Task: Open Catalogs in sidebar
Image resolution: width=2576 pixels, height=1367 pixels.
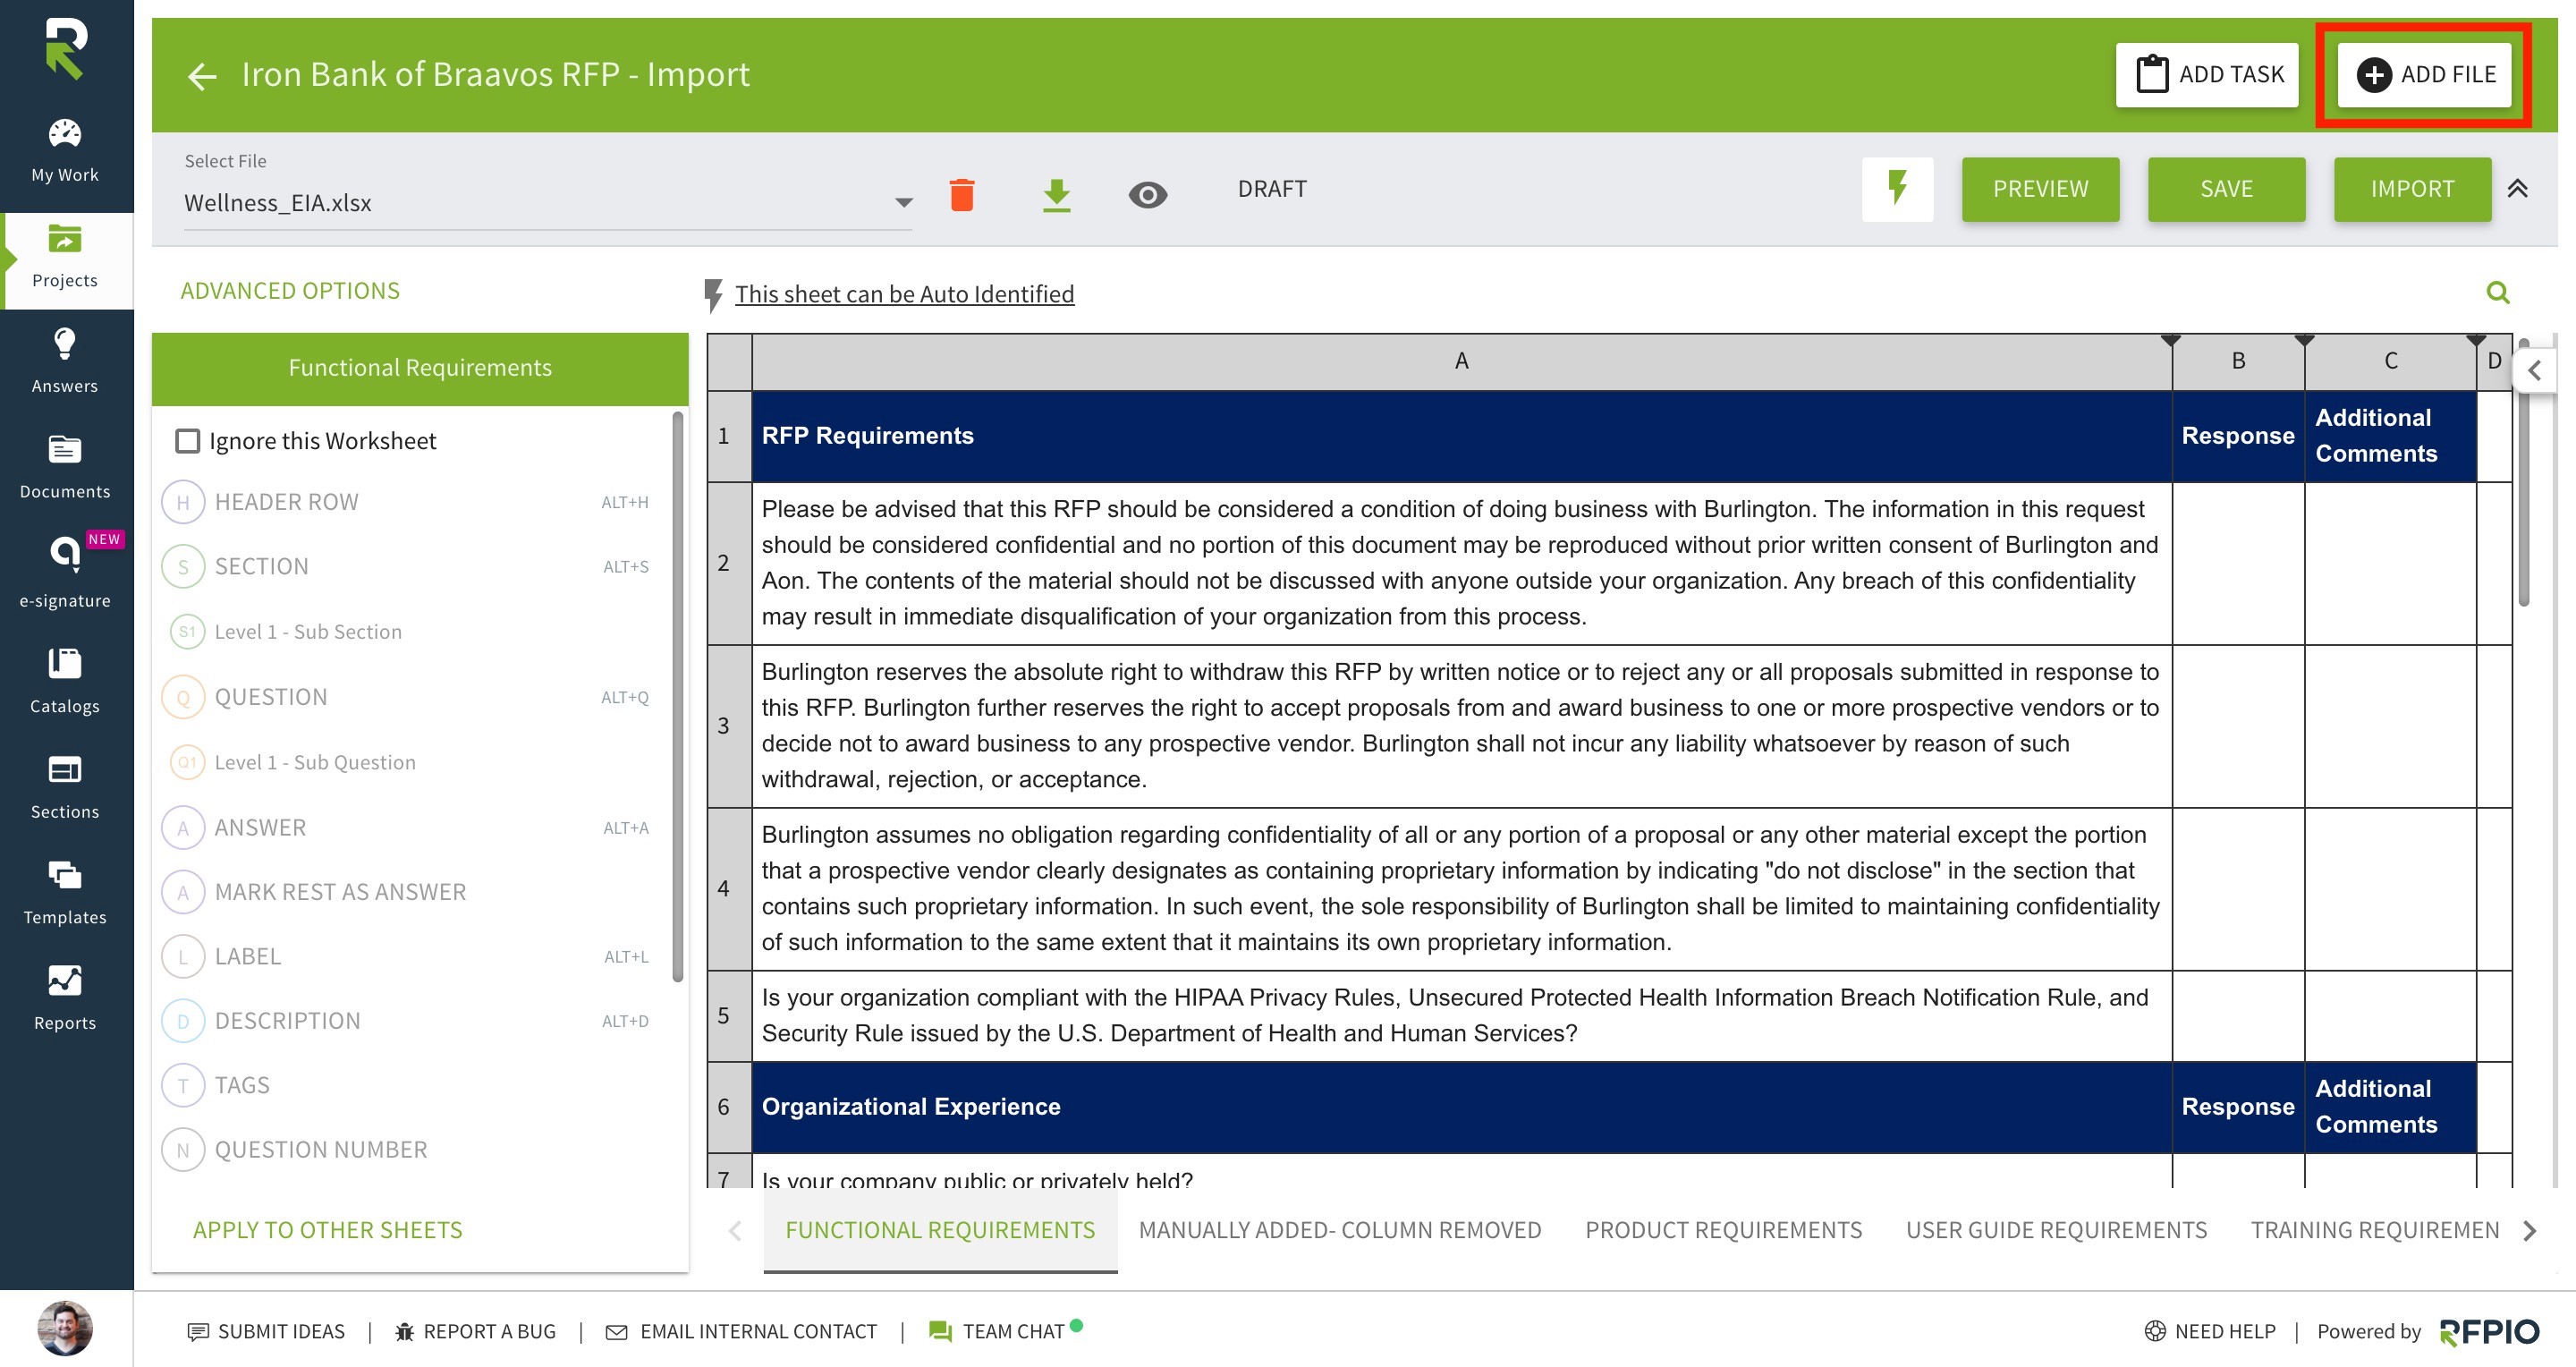Action: tap(65, 681)
